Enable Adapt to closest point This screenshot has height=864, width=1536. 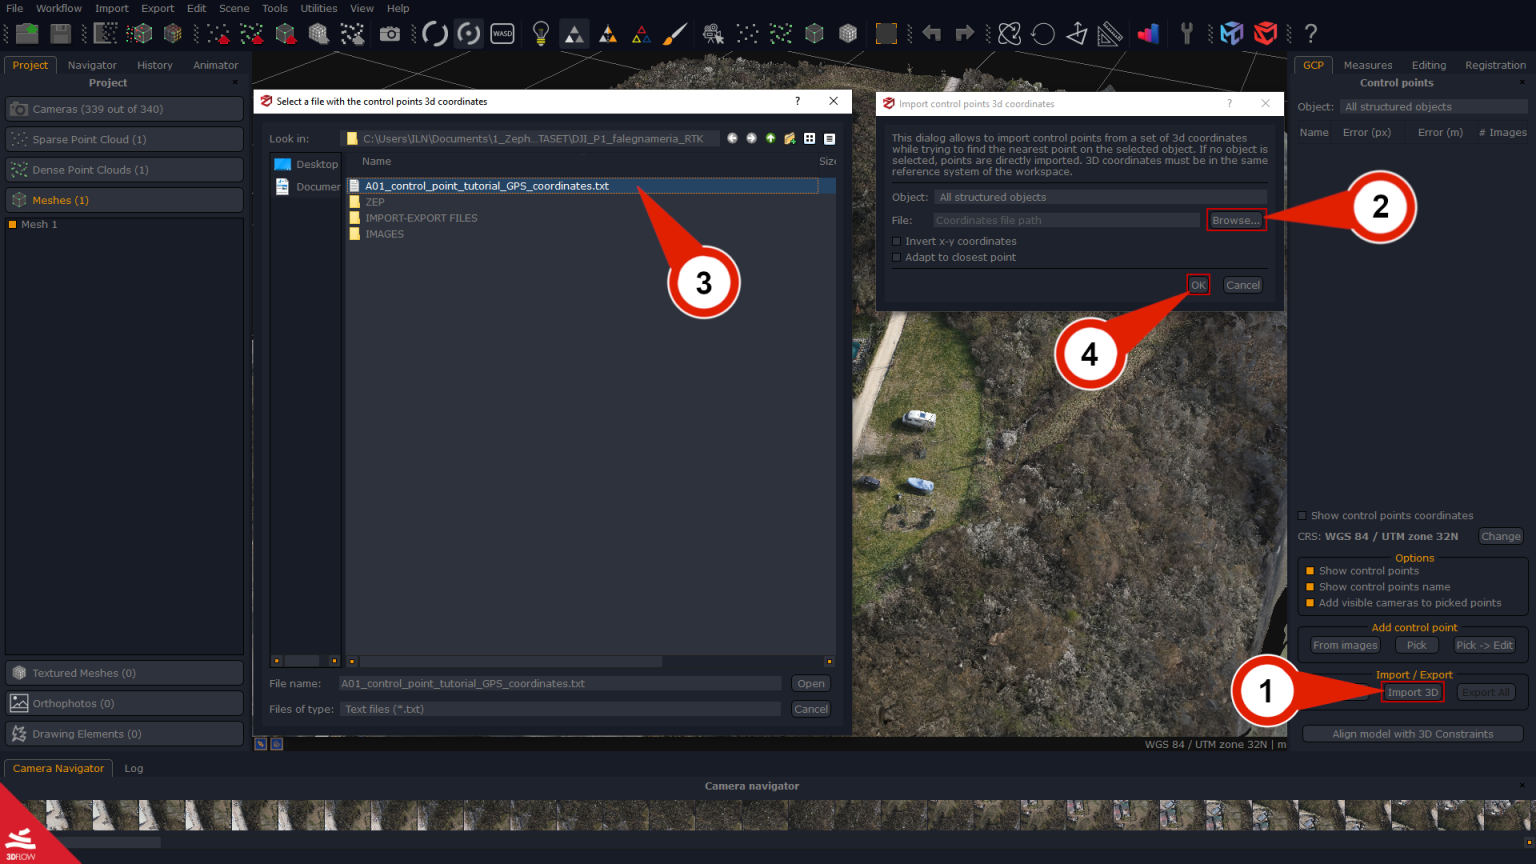896,255
